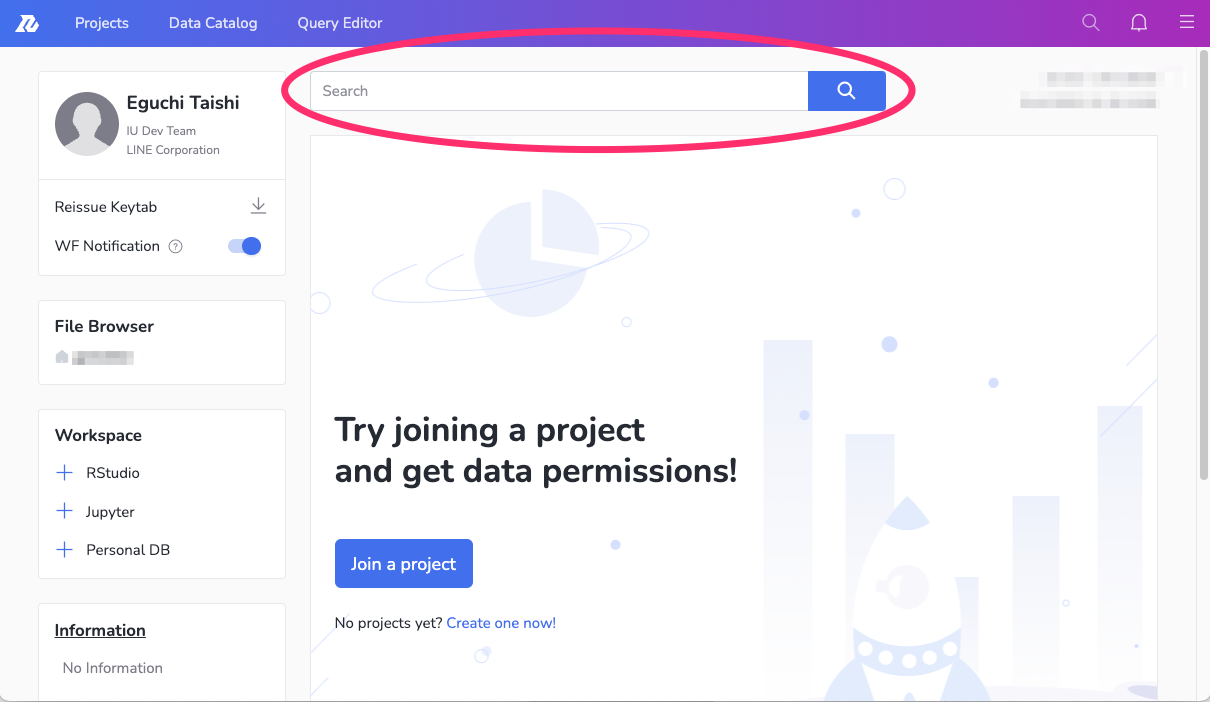Add Personal DB with the plus icon

point(65,550)
